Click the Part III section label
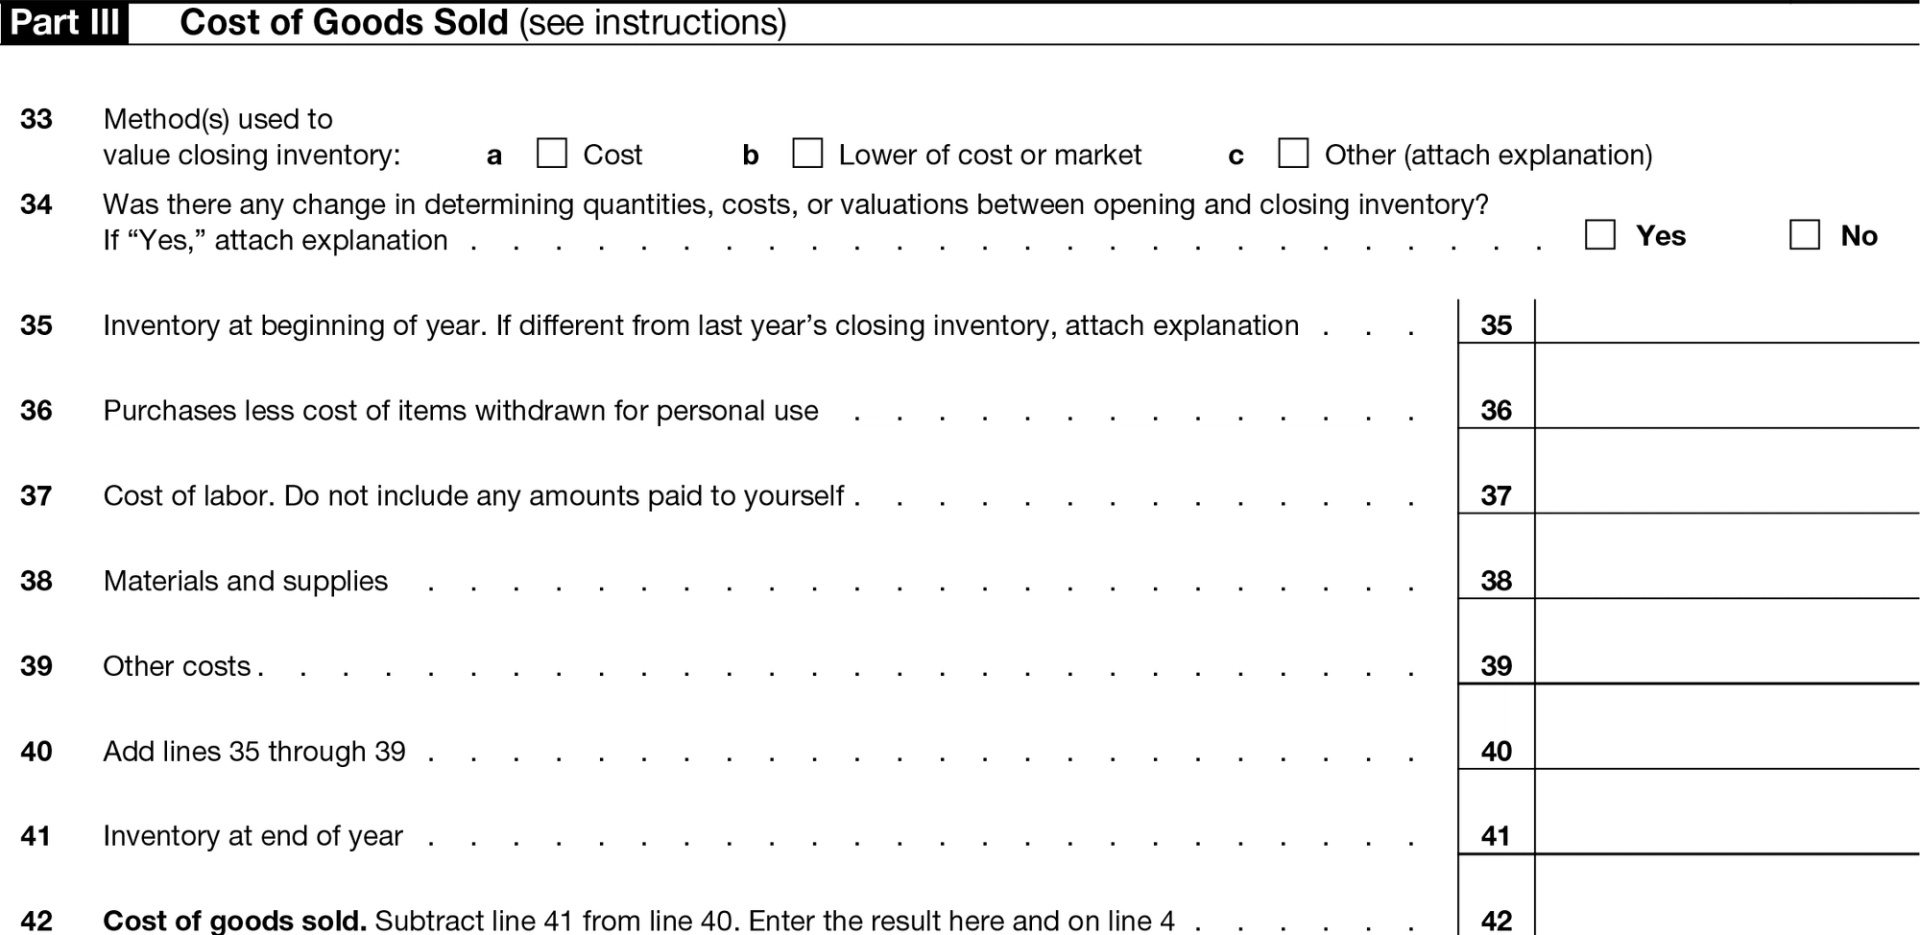This screenshot has height=935, width=1920. 65,22
